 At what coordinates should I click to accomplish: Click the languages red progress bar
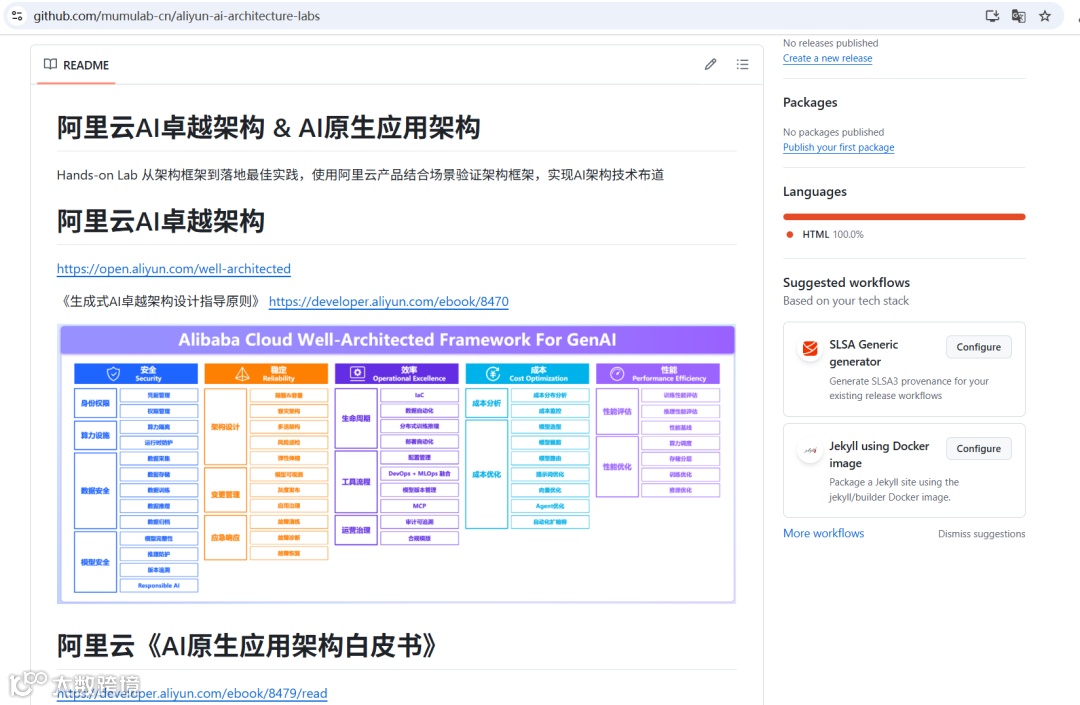[x=904, y=217]
